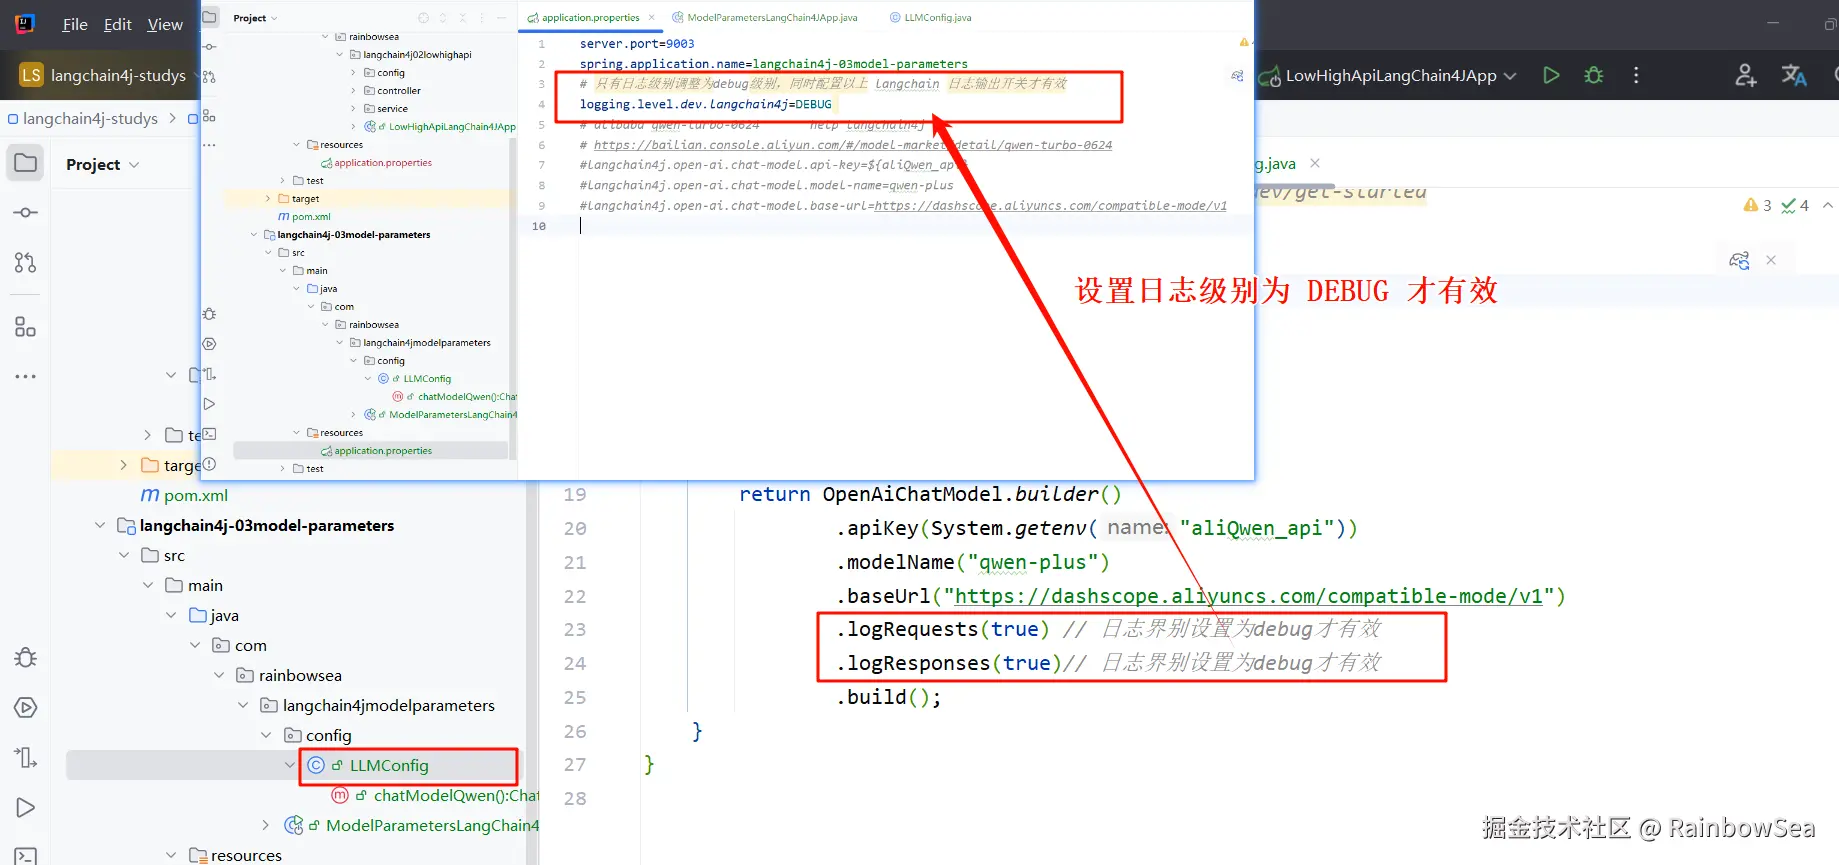1839x865 pixels.
Task: Open Services tool window in main sidebar
Action: 26,707
